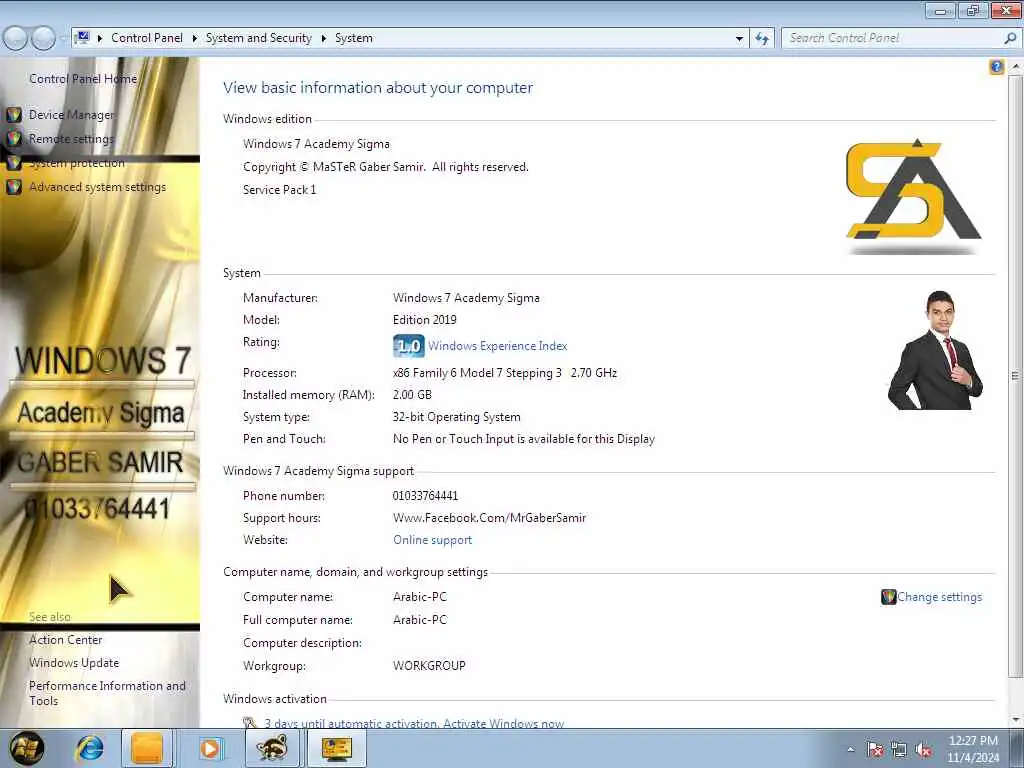
Task: Select Control Panel breadcrumb
Action: click(x=147, y=38)
